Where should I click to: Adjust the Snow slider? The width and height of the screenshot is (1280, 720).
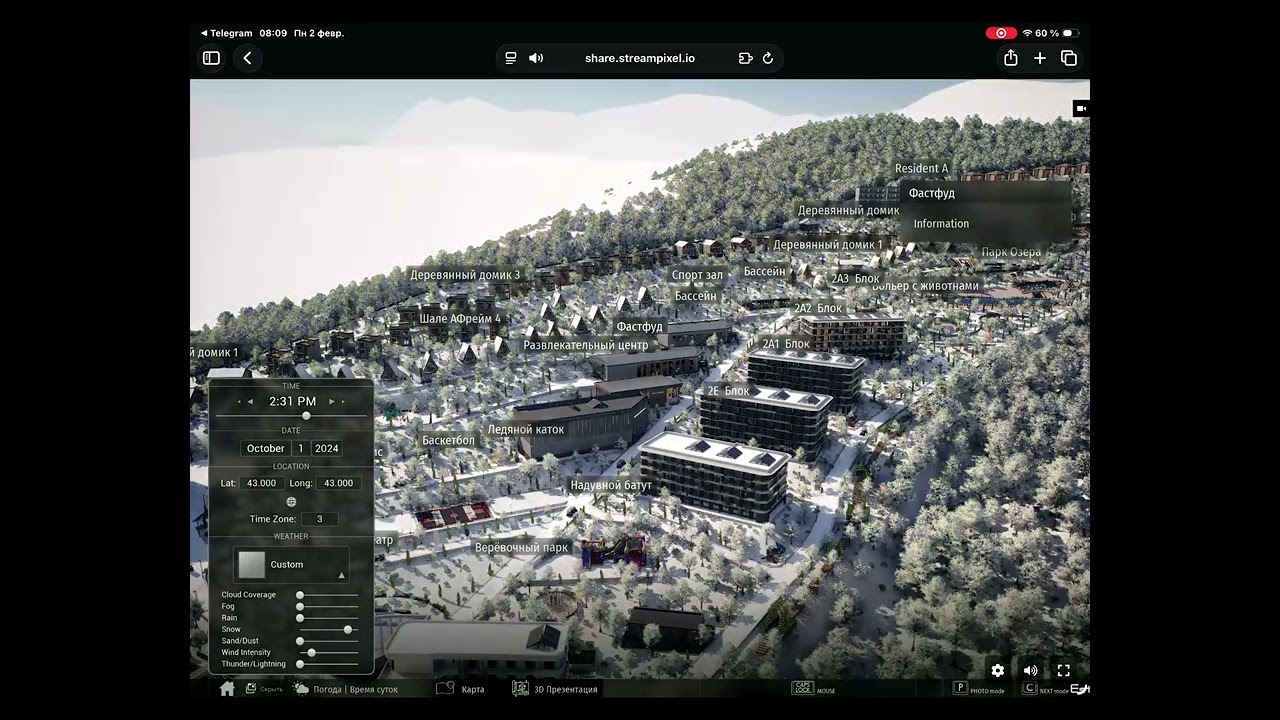[x=329, y=629]
